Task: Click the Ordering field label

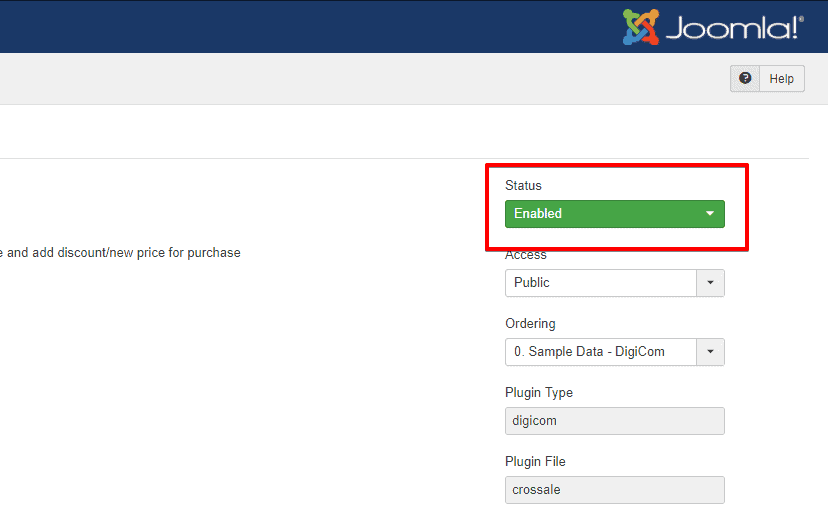Action: (x=530, y=324)
